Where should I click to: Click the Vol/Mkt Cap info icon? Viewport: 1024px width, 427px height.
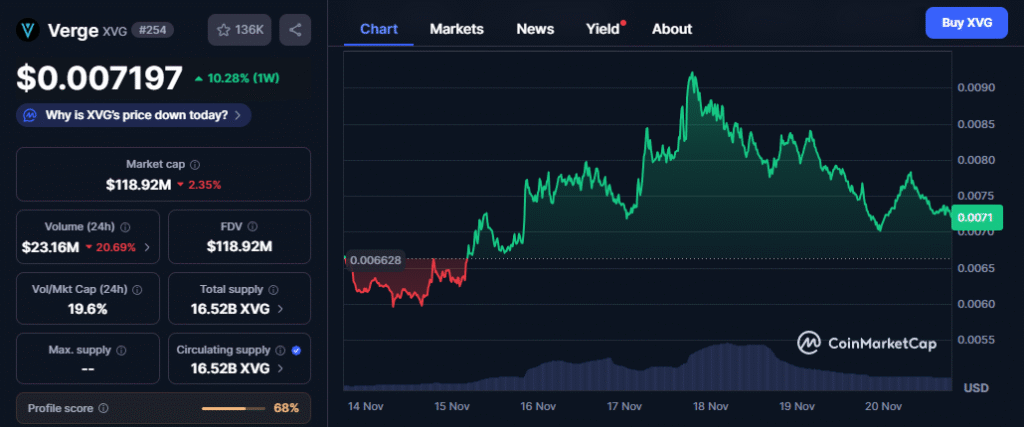click(x=137, y=289)
